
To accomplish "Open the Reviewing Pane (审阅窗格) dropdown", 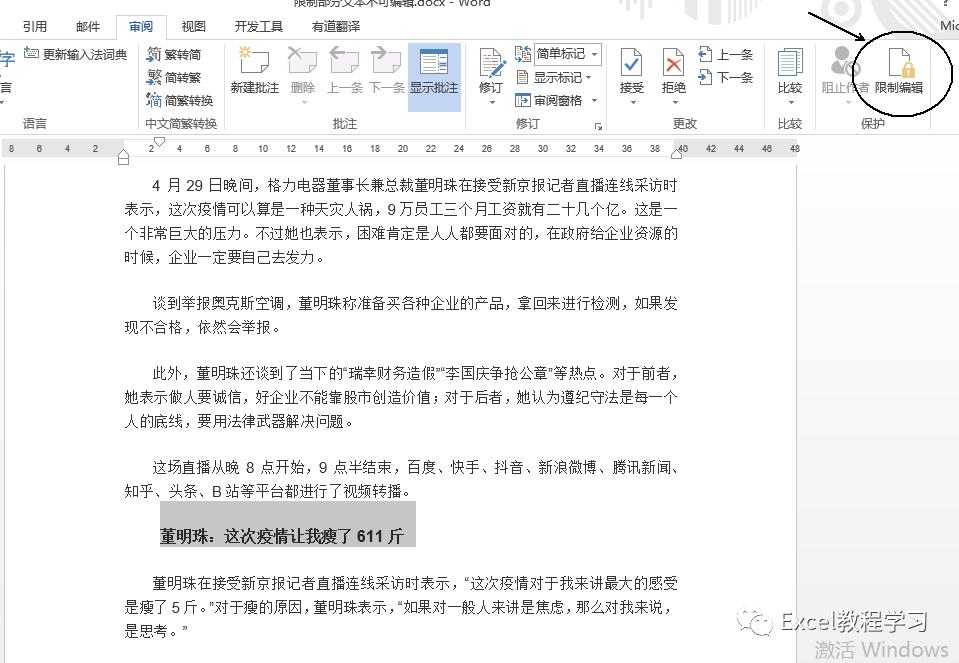I will (x=560, y=100).
